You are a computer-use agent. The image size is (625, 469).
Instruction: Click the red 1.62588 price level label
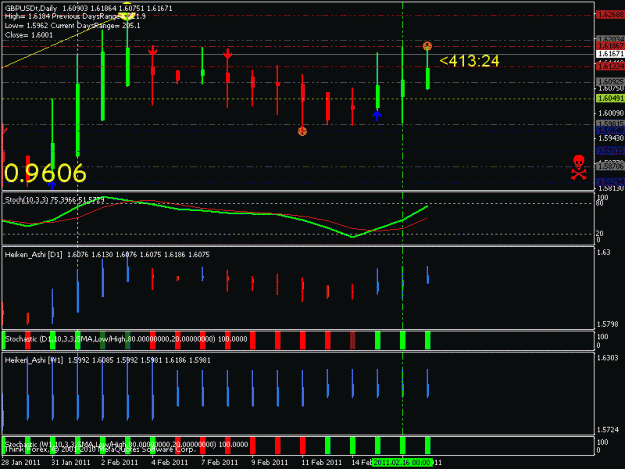coord(611,15)
